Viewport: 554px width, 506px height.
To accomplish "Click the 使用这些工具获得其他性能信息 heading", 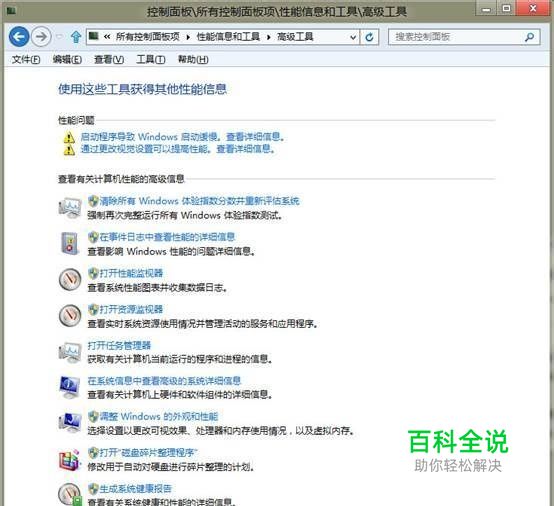I will click(142, 89).
